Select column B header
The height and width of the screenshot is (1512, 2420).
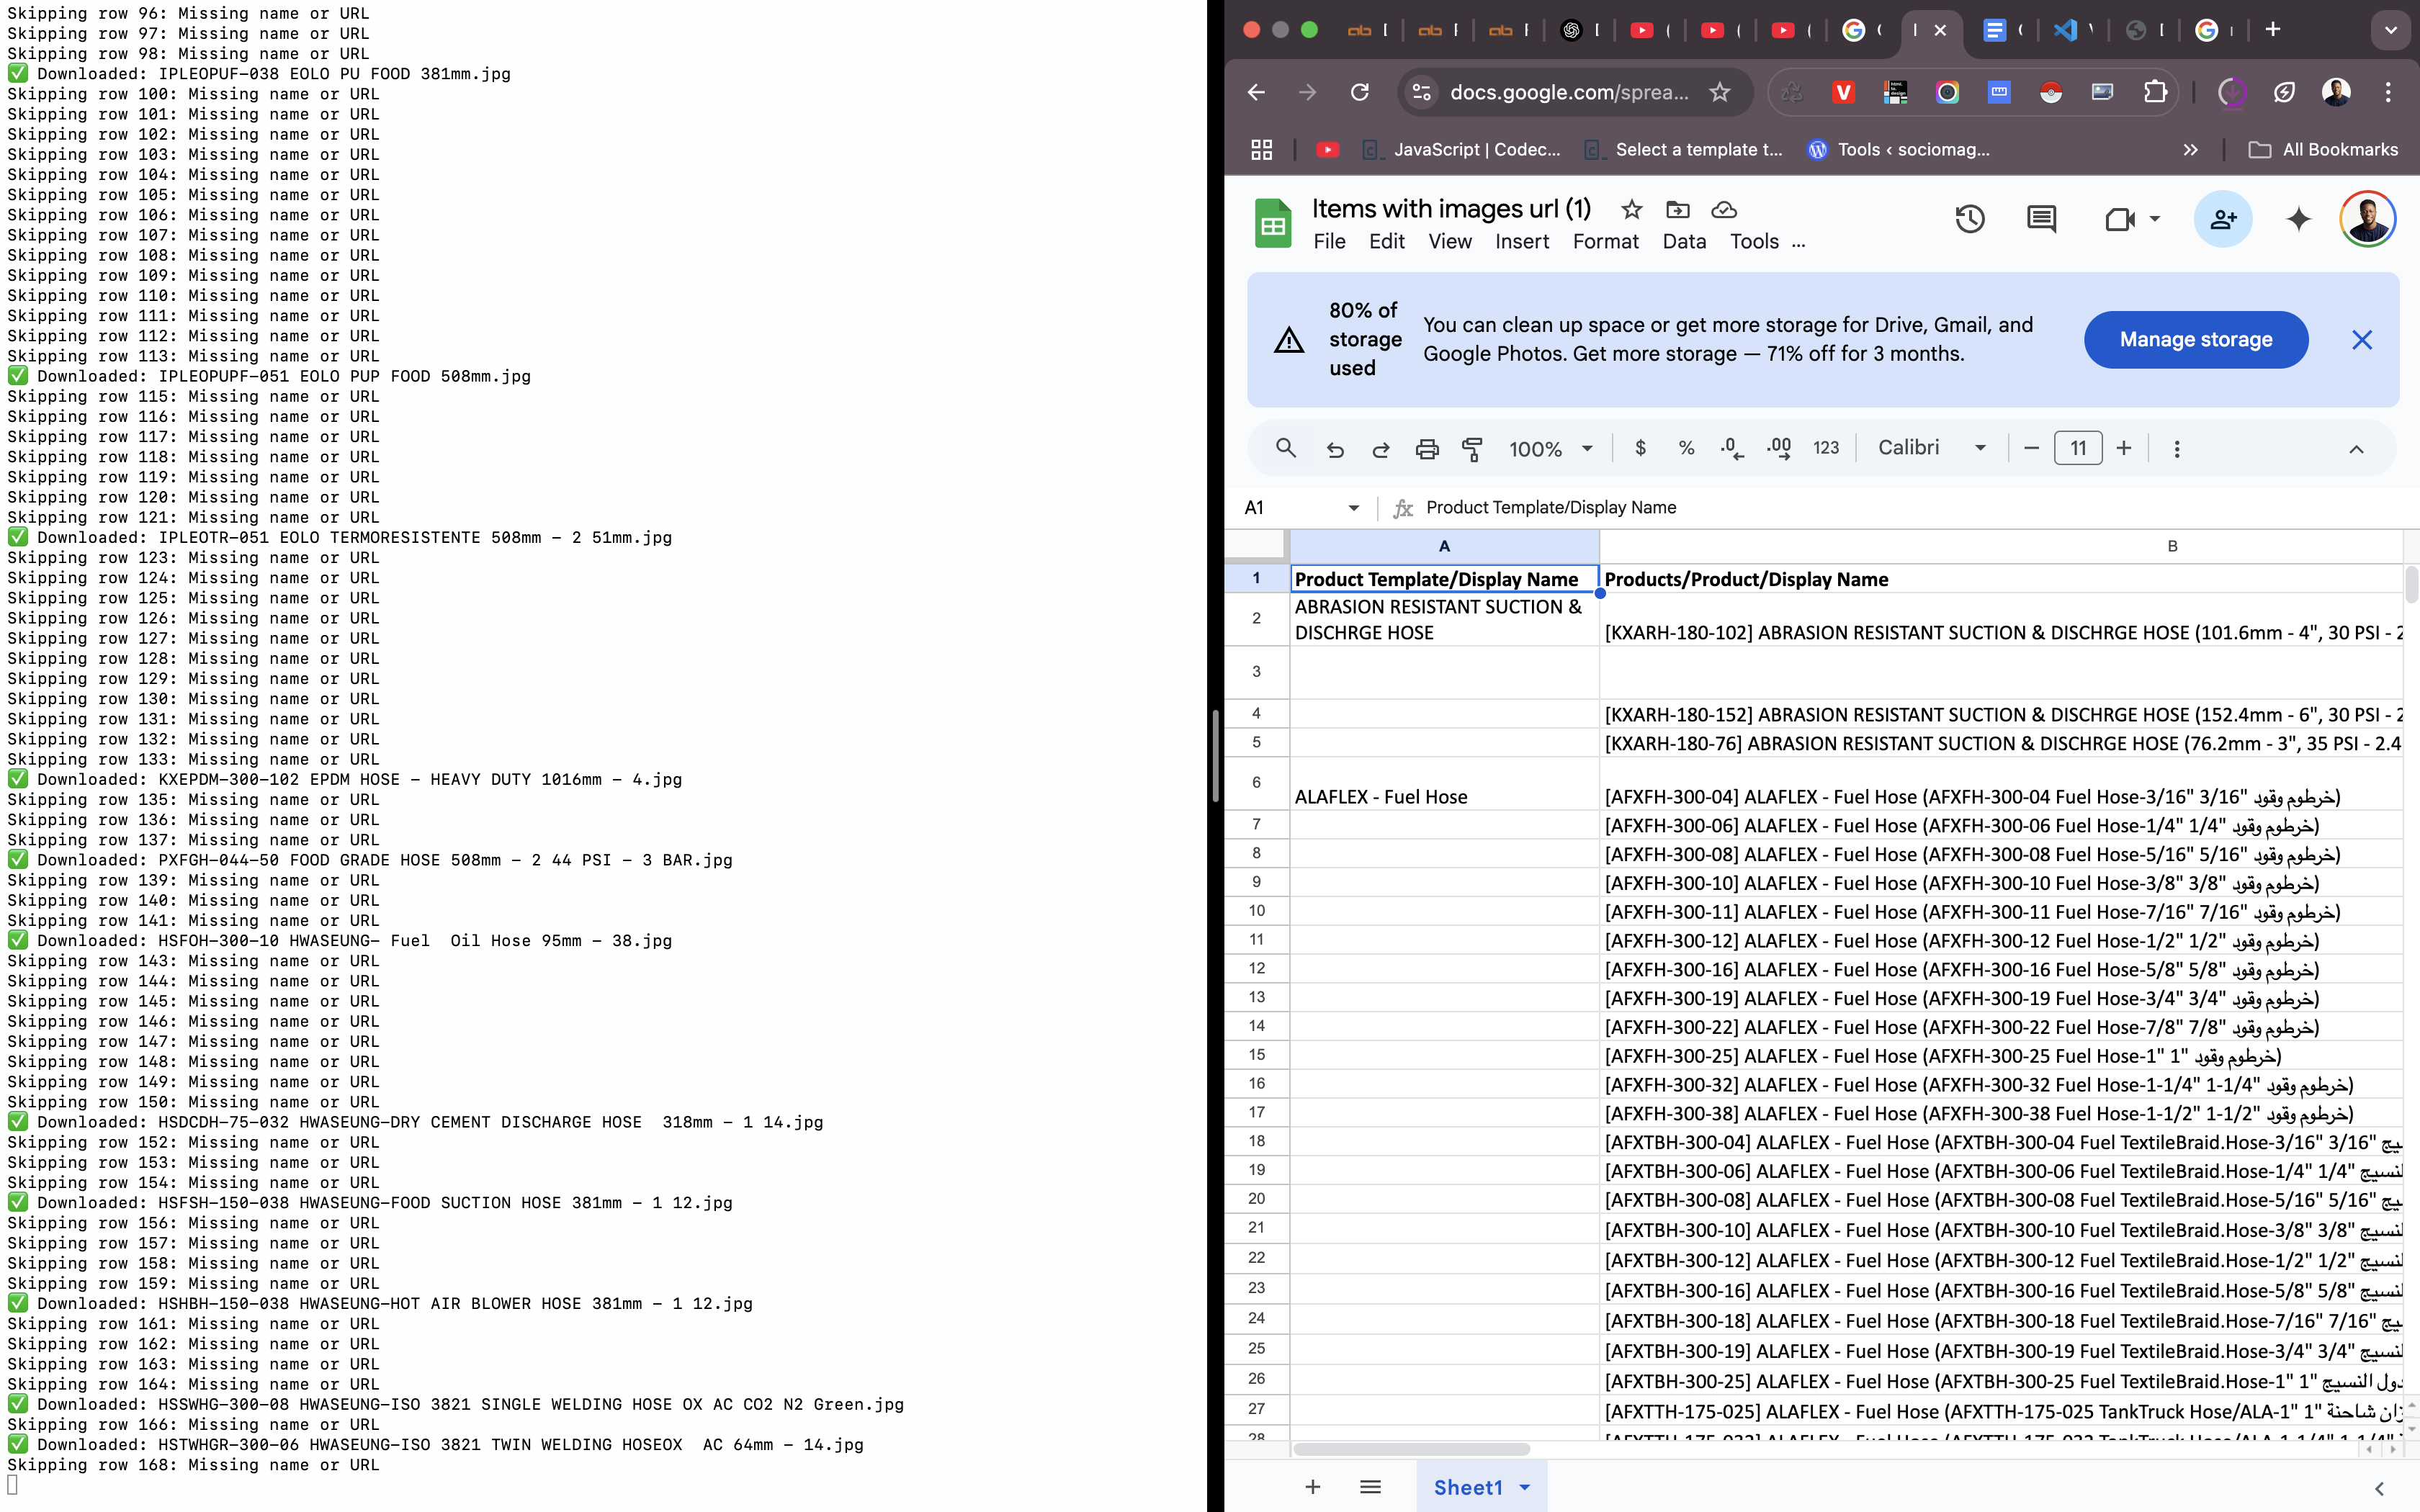[x=2001, y=546]
